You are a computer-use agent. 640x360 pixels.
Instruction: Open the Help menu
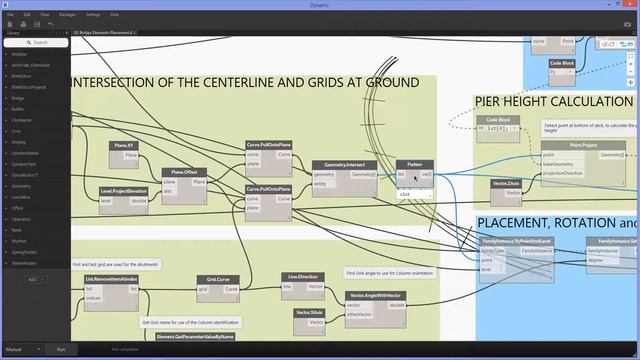(114, 15)
